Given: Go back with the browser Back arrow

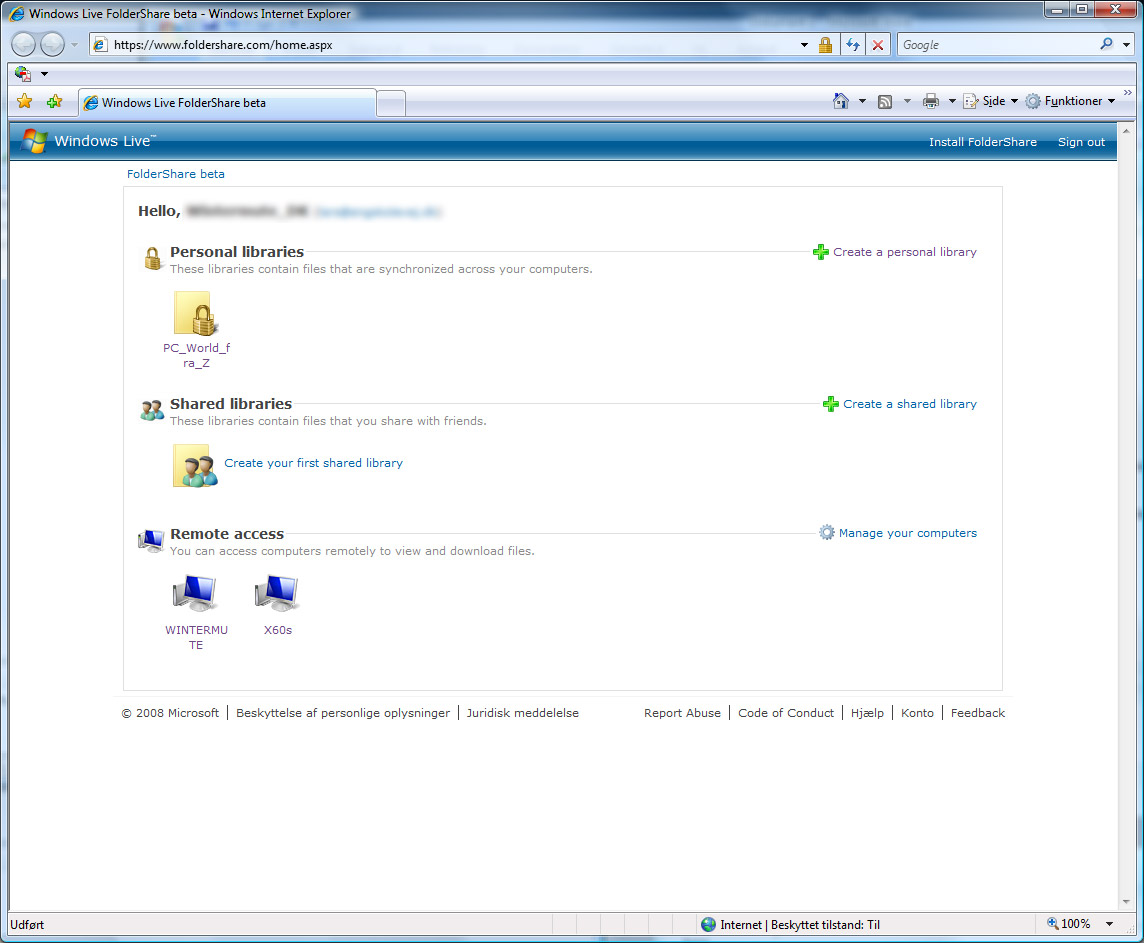Looking at the screenshot, I should 23,44.
